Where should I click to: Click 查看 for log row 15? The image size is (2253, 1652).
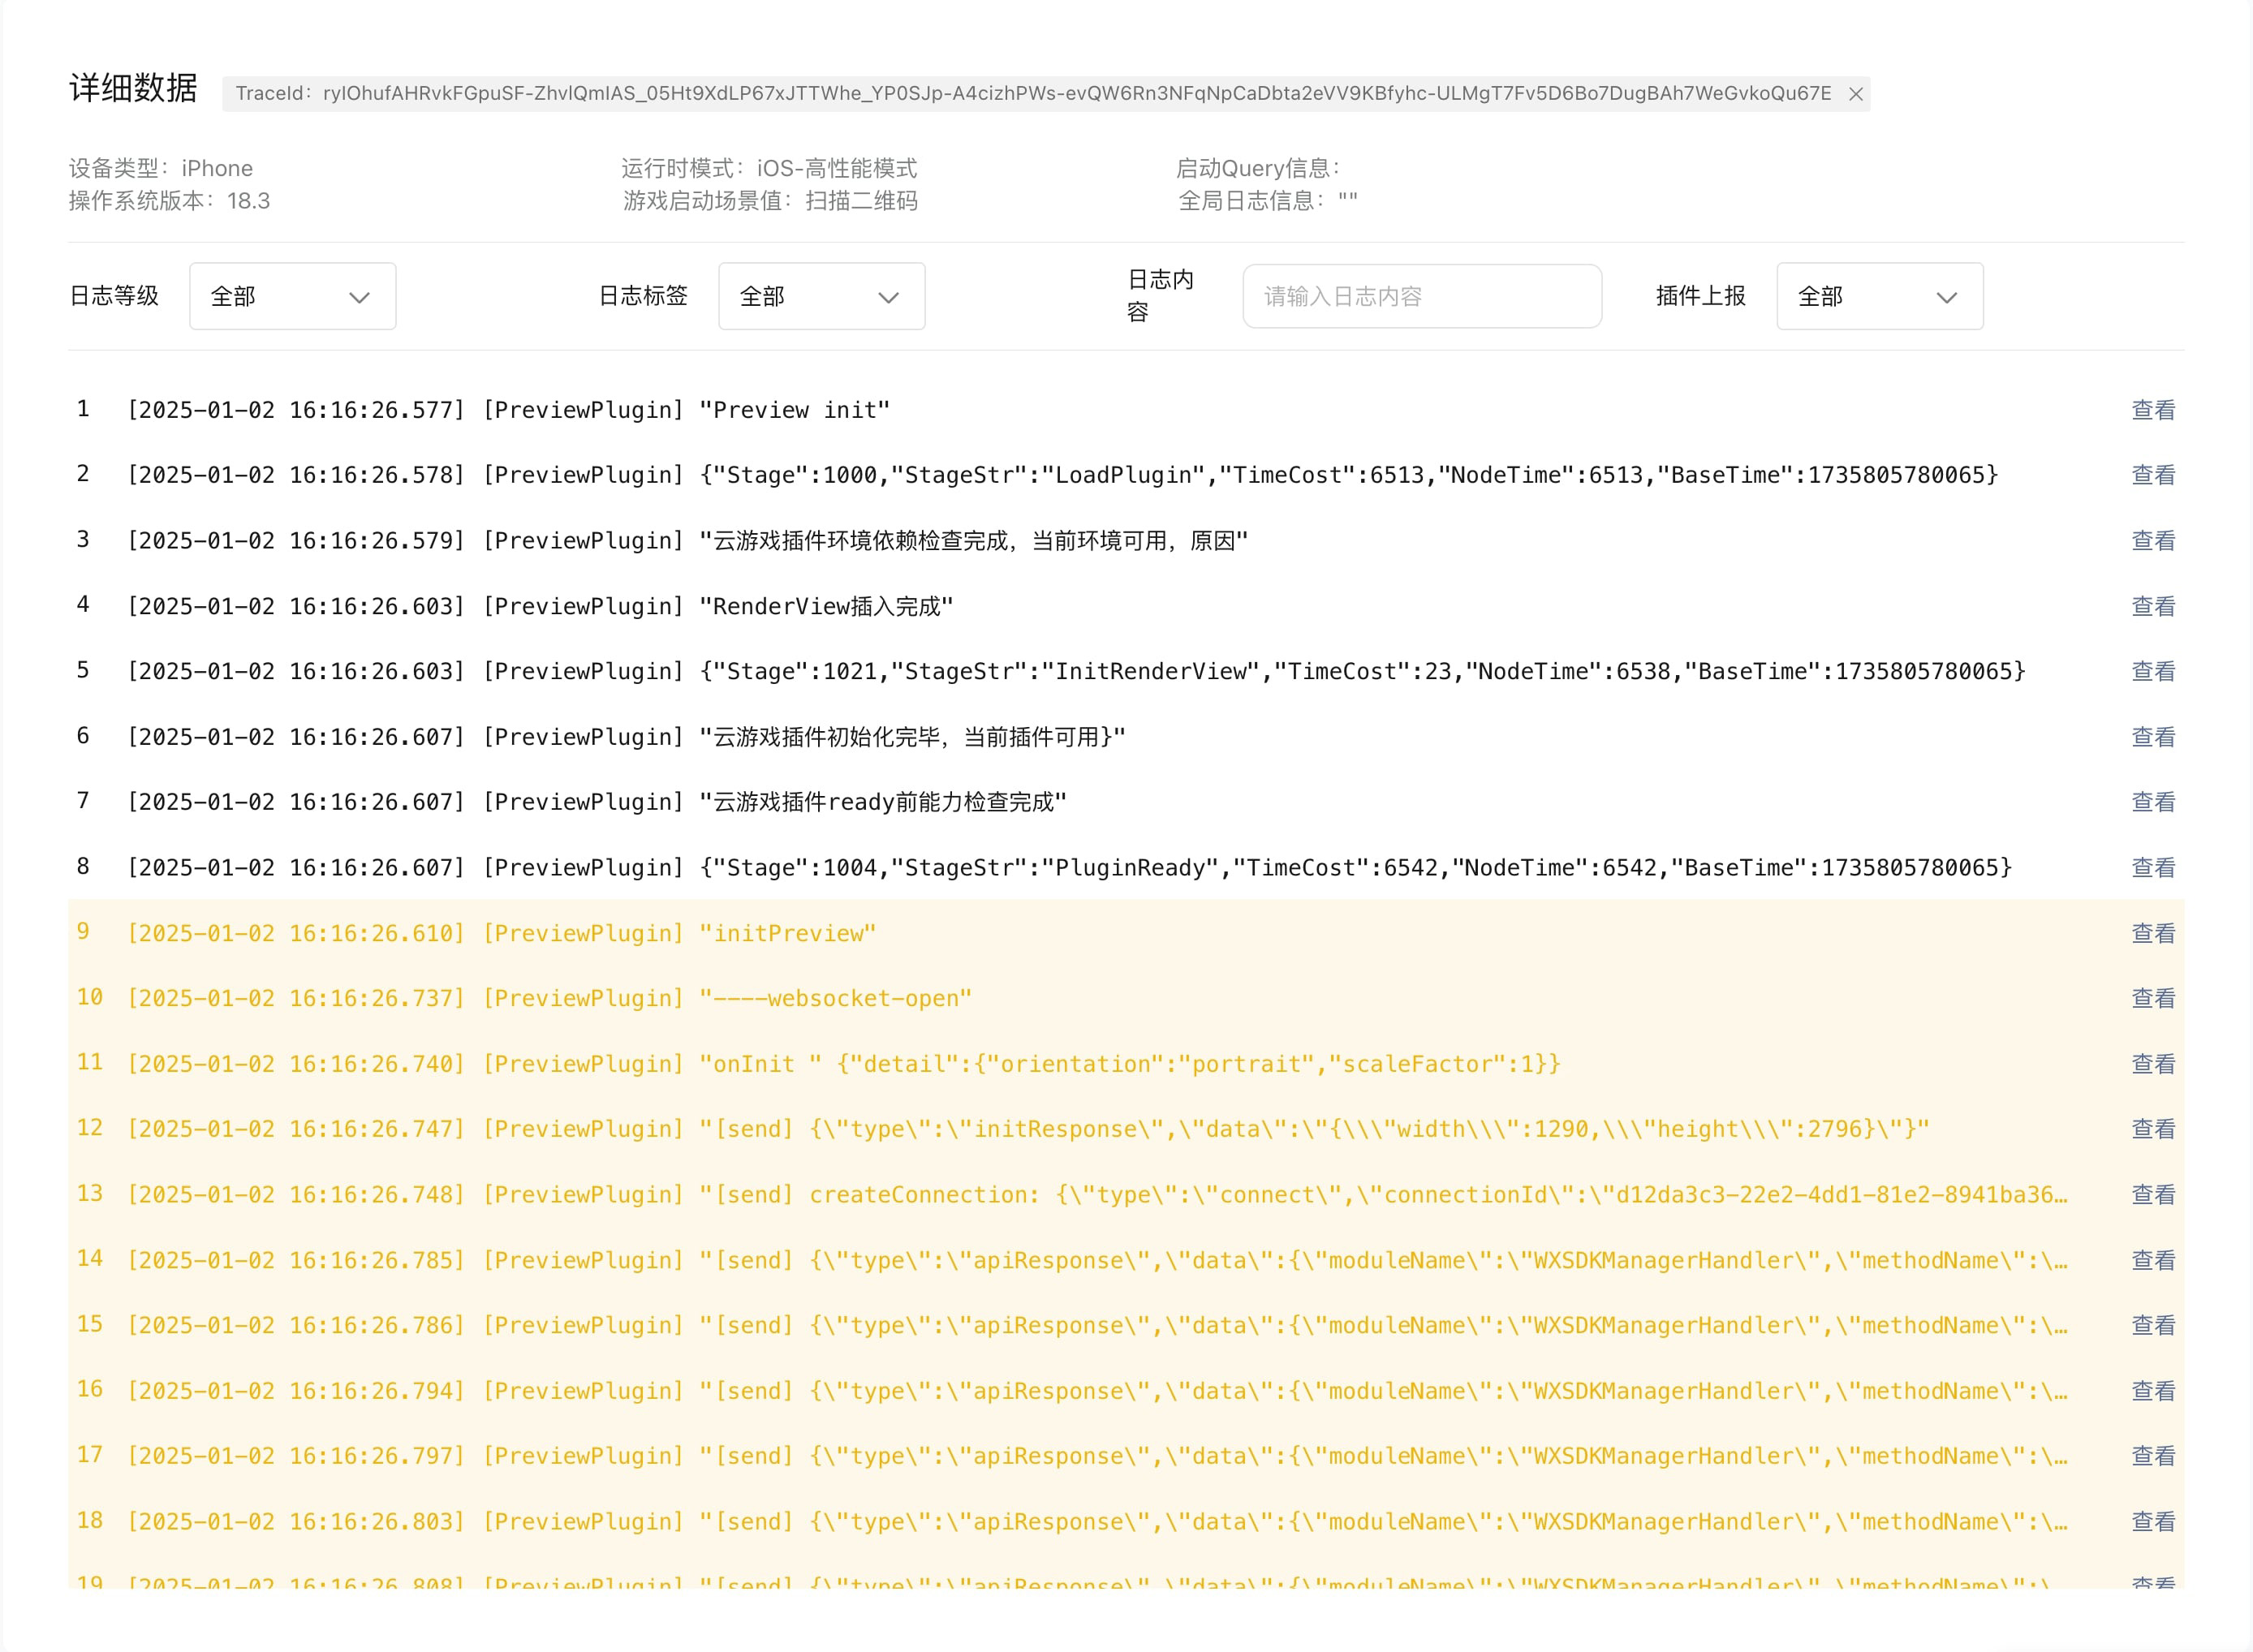pyautogui.click(x=2153, y=1325)
